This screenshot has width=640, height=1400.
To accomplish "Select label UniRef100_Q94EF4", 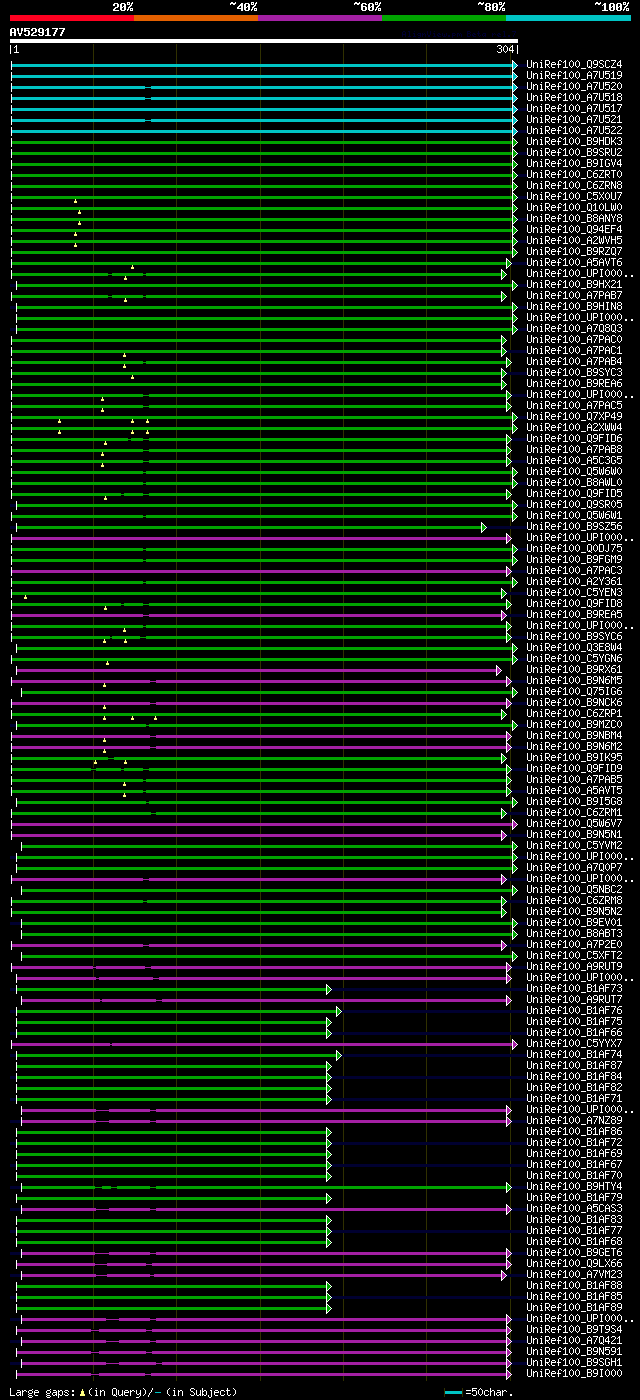I will point(574,229).
